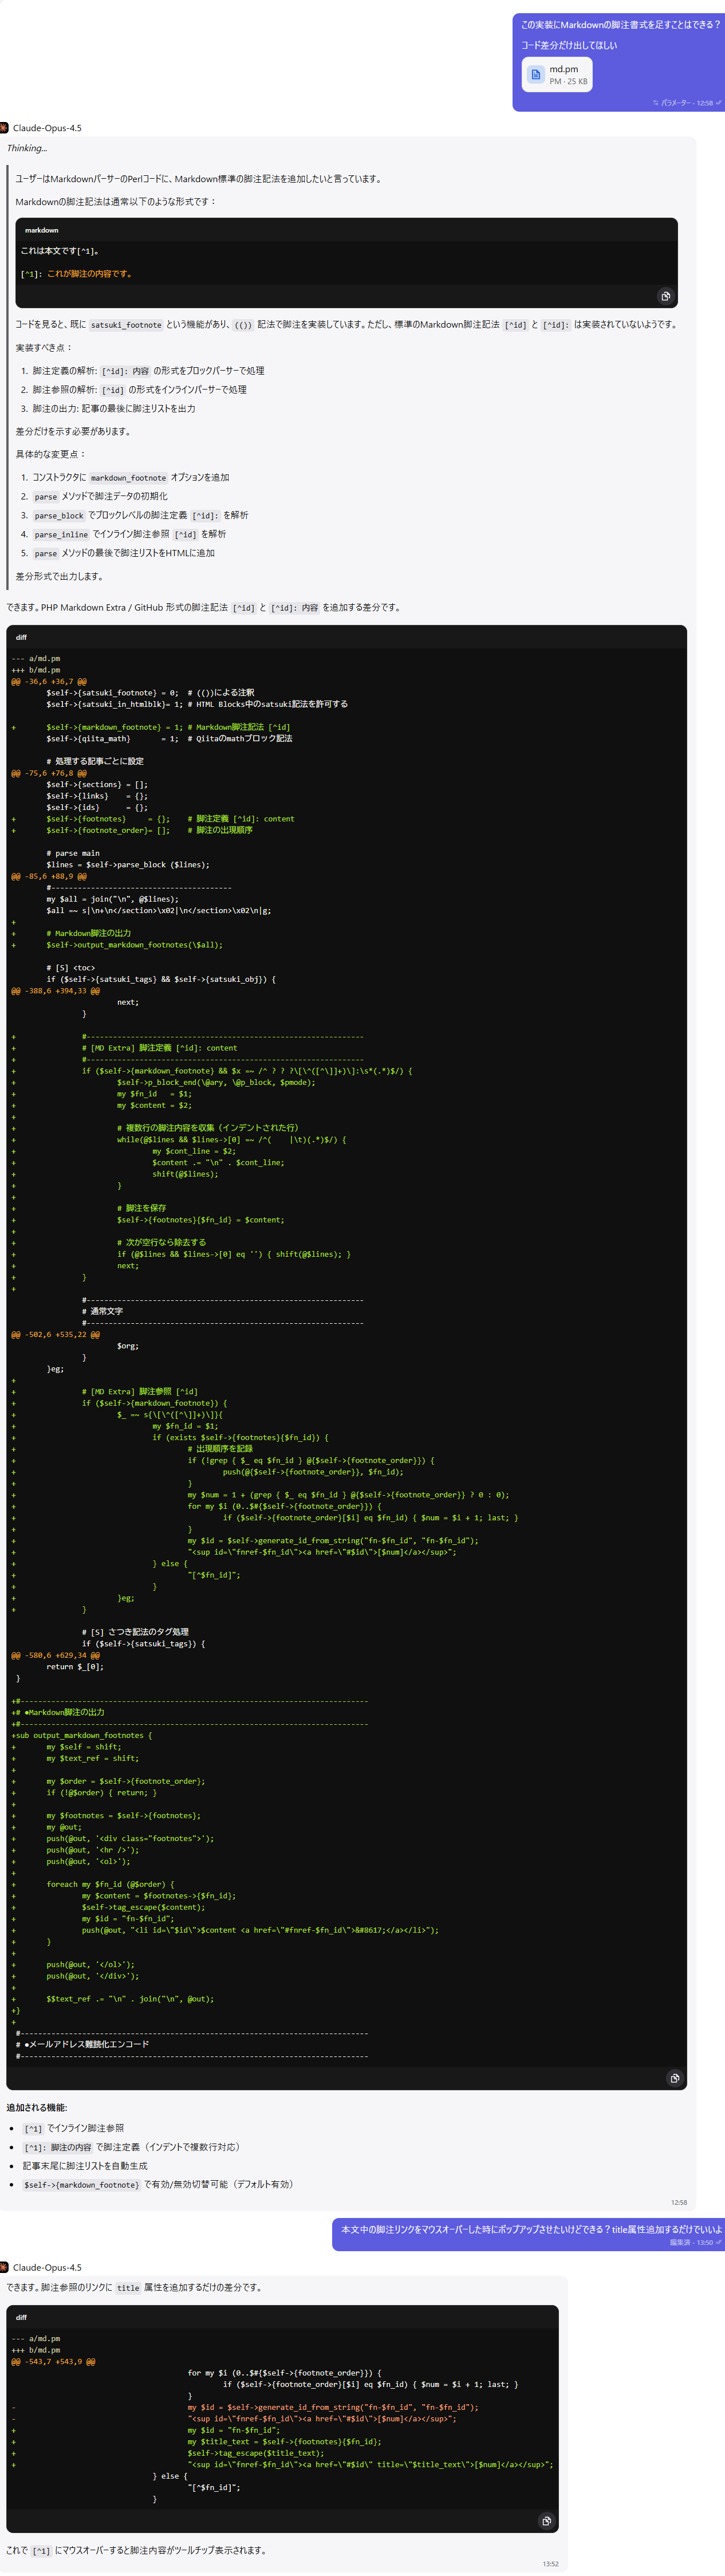Click the first 'diff' code block header label
This screenshot has height=2576, width=725.
coord(21,637)
